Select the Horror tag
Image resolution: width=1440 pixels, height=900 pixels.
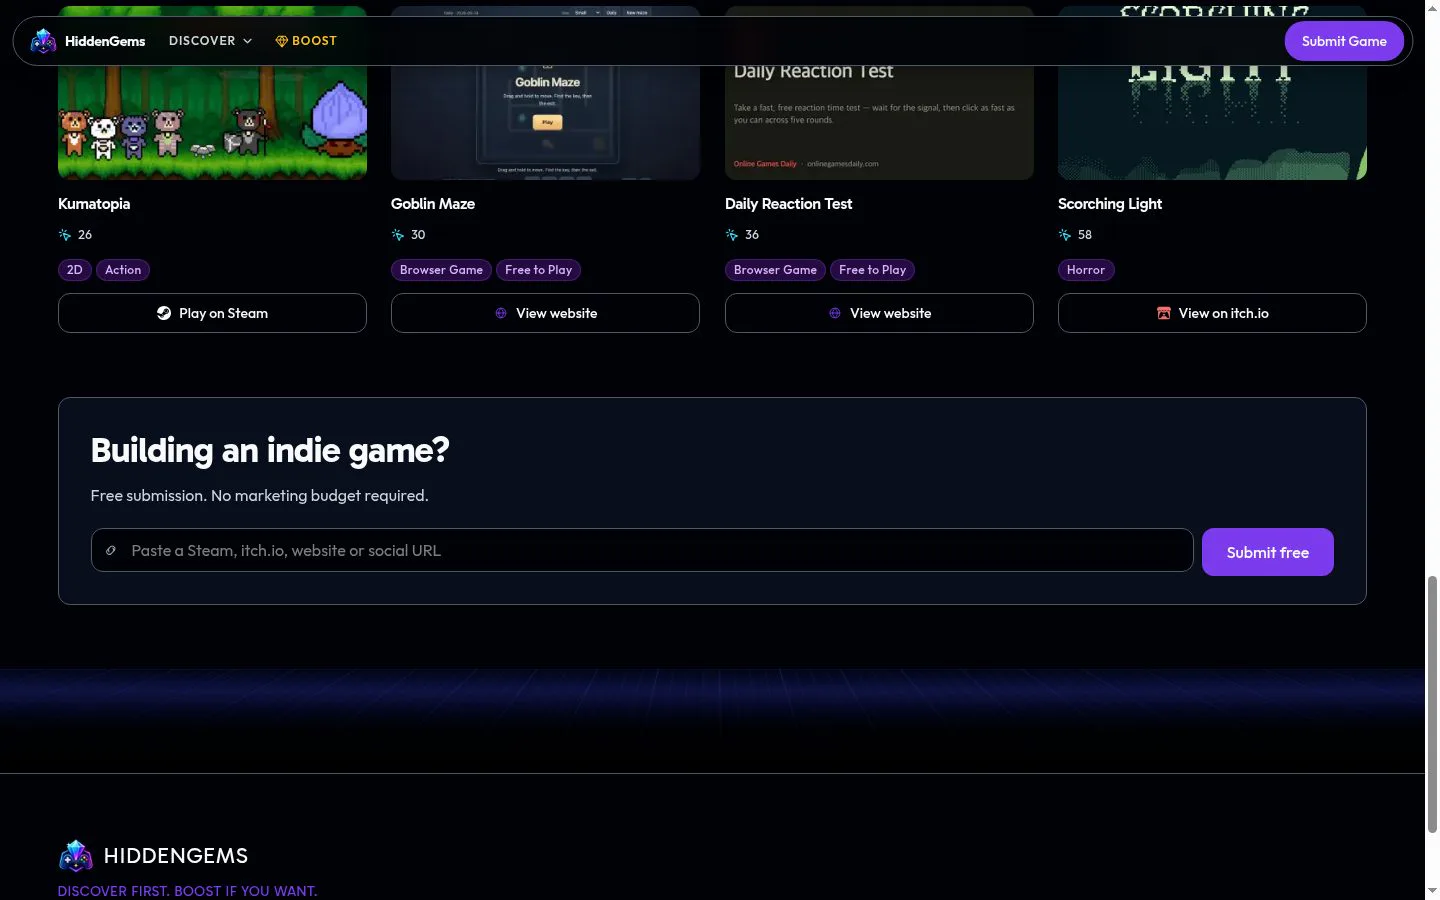click(1086, 270)
